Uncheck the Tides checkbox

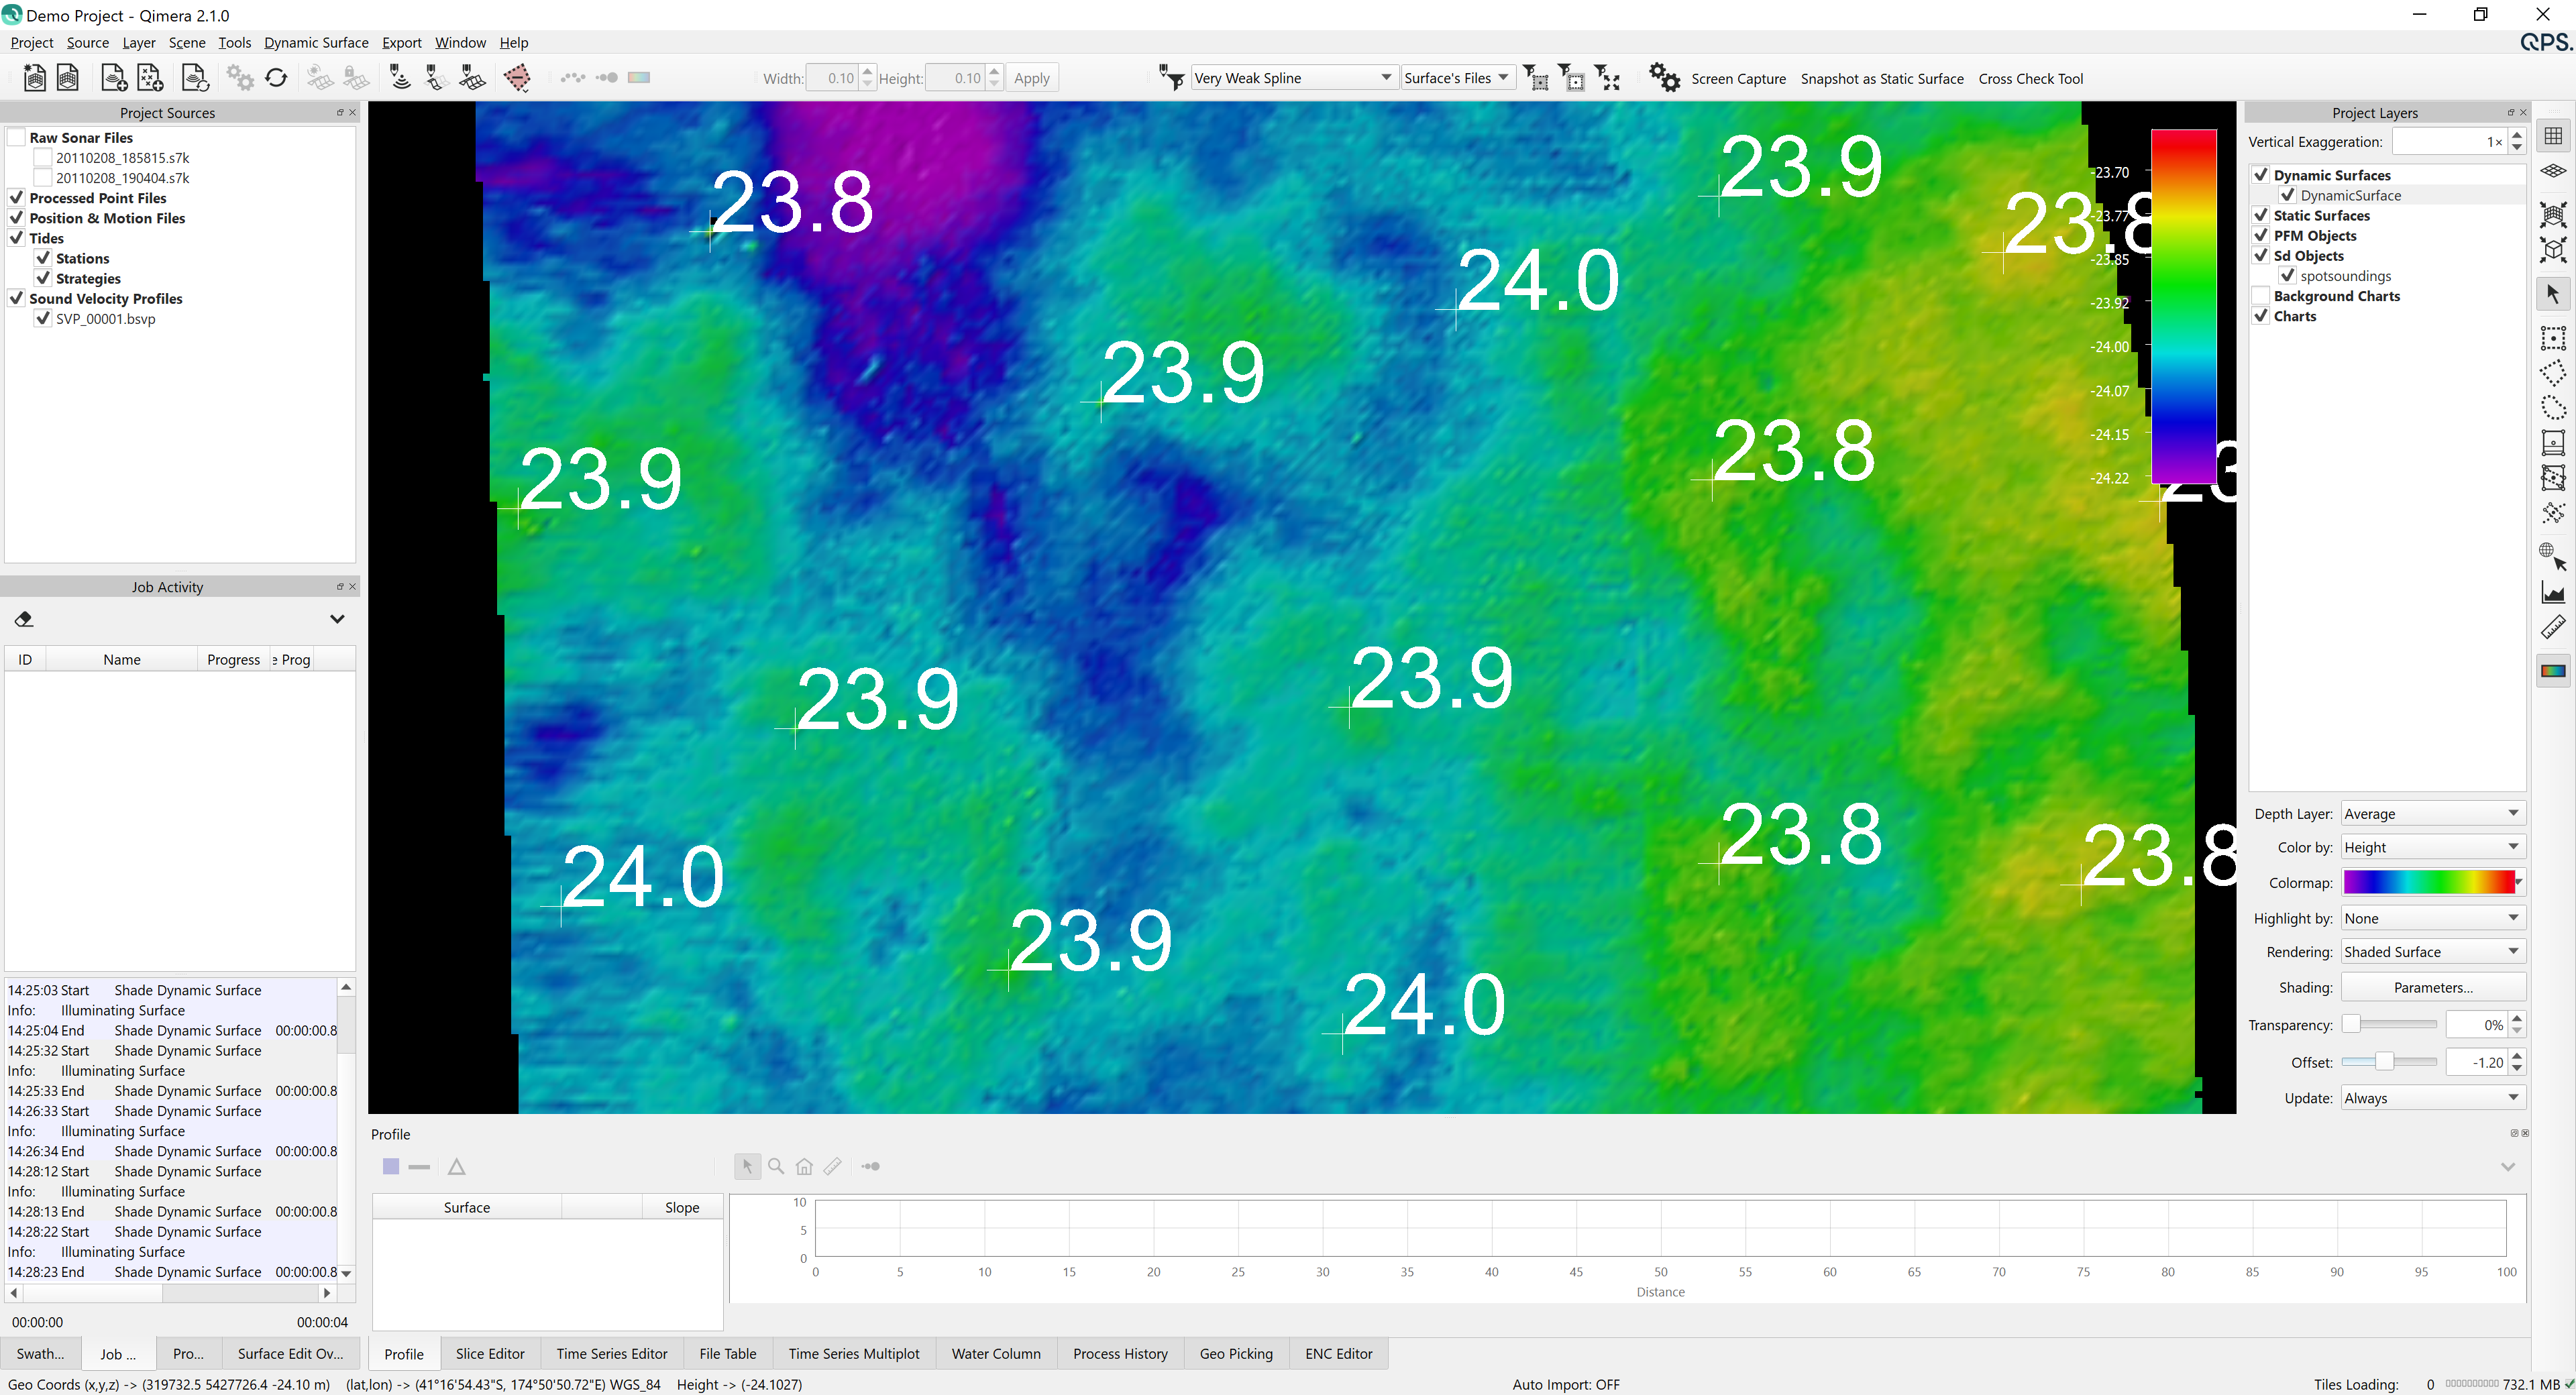tap(17, 238)
